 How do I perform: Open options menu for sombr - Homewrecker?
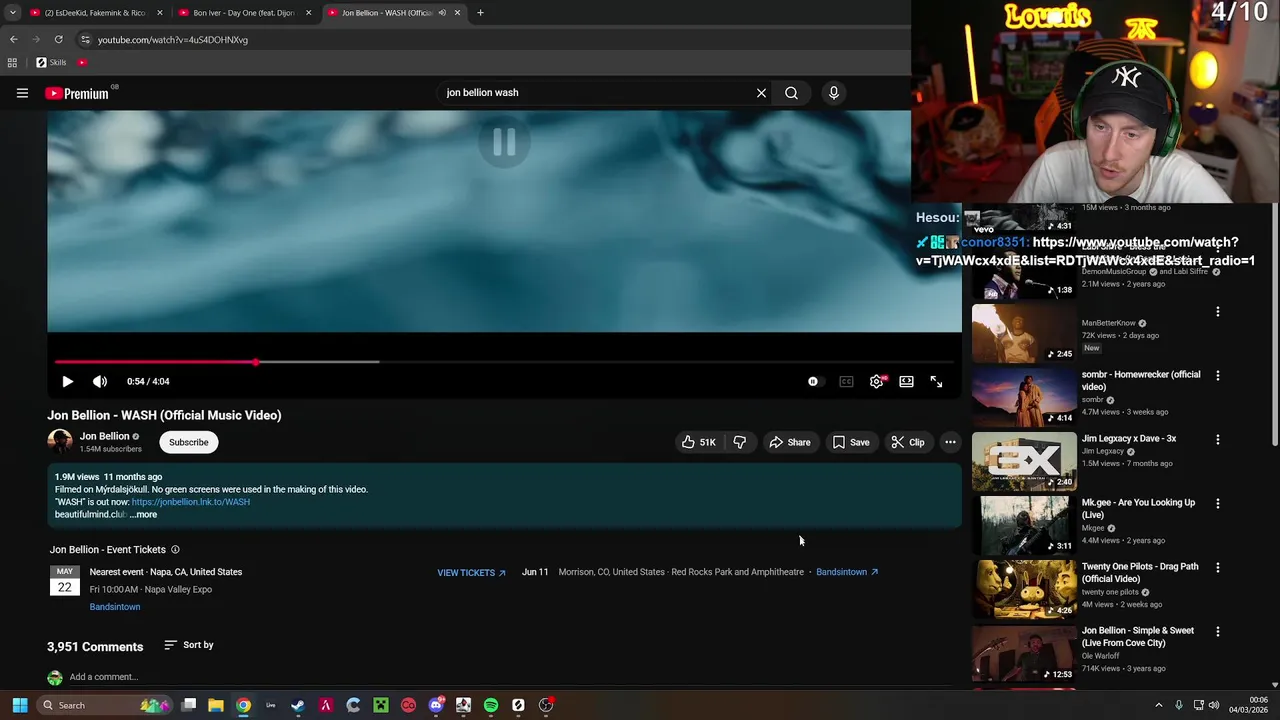[x=1218, y=376]
